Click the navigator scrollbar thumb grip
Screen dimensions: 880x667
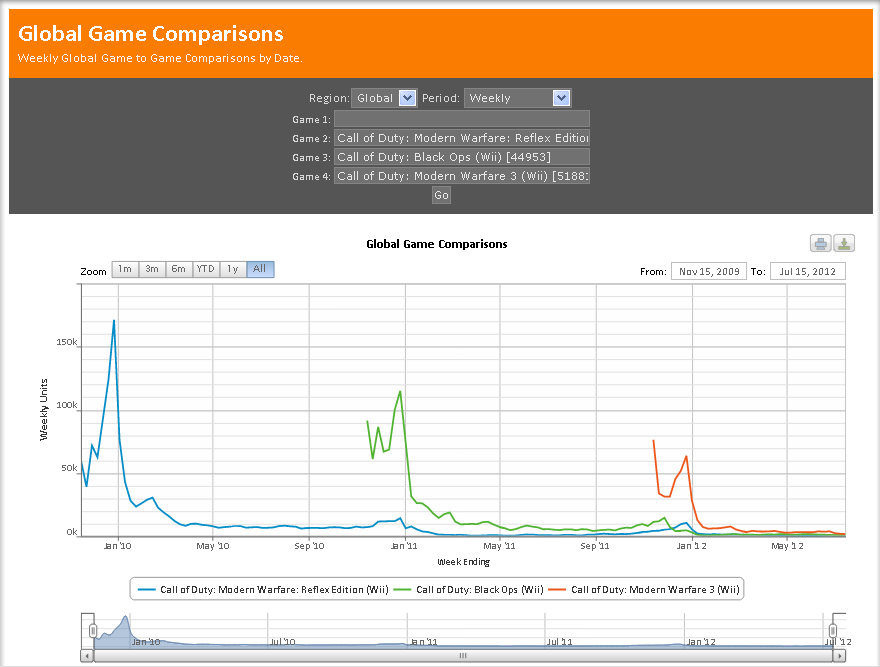coord(463,656)
